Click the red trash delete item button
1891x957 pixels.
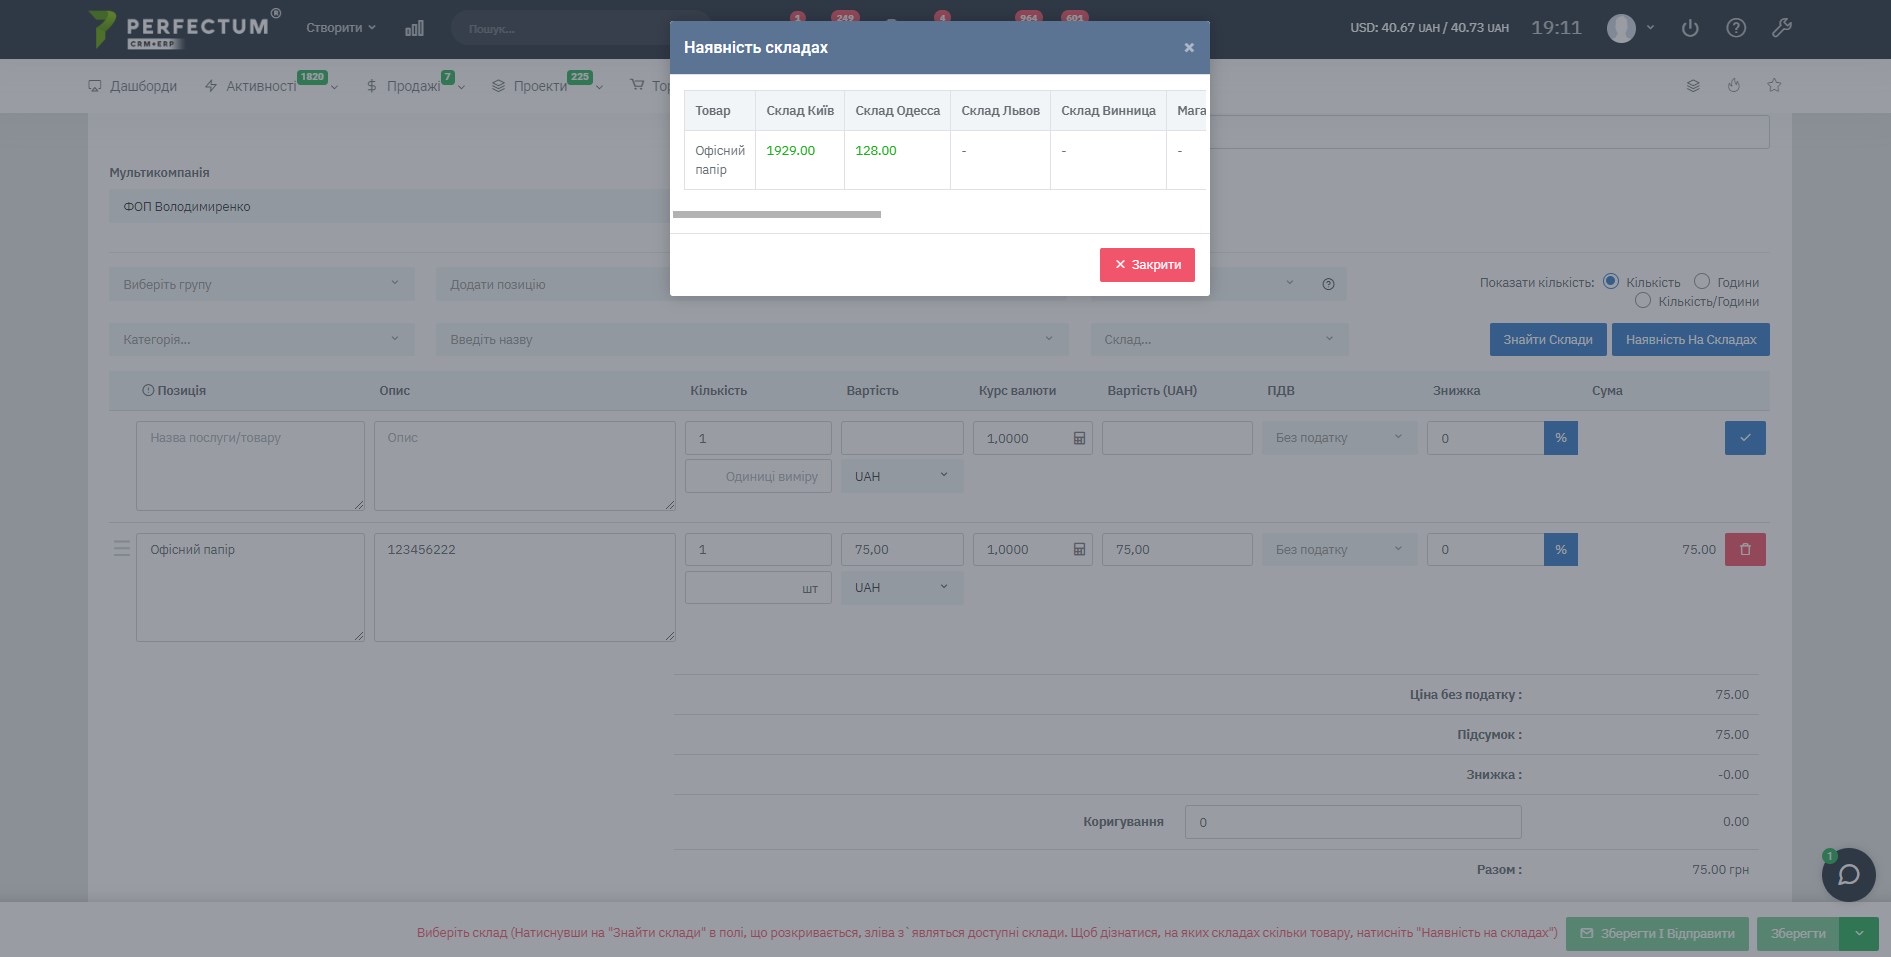1745,550
